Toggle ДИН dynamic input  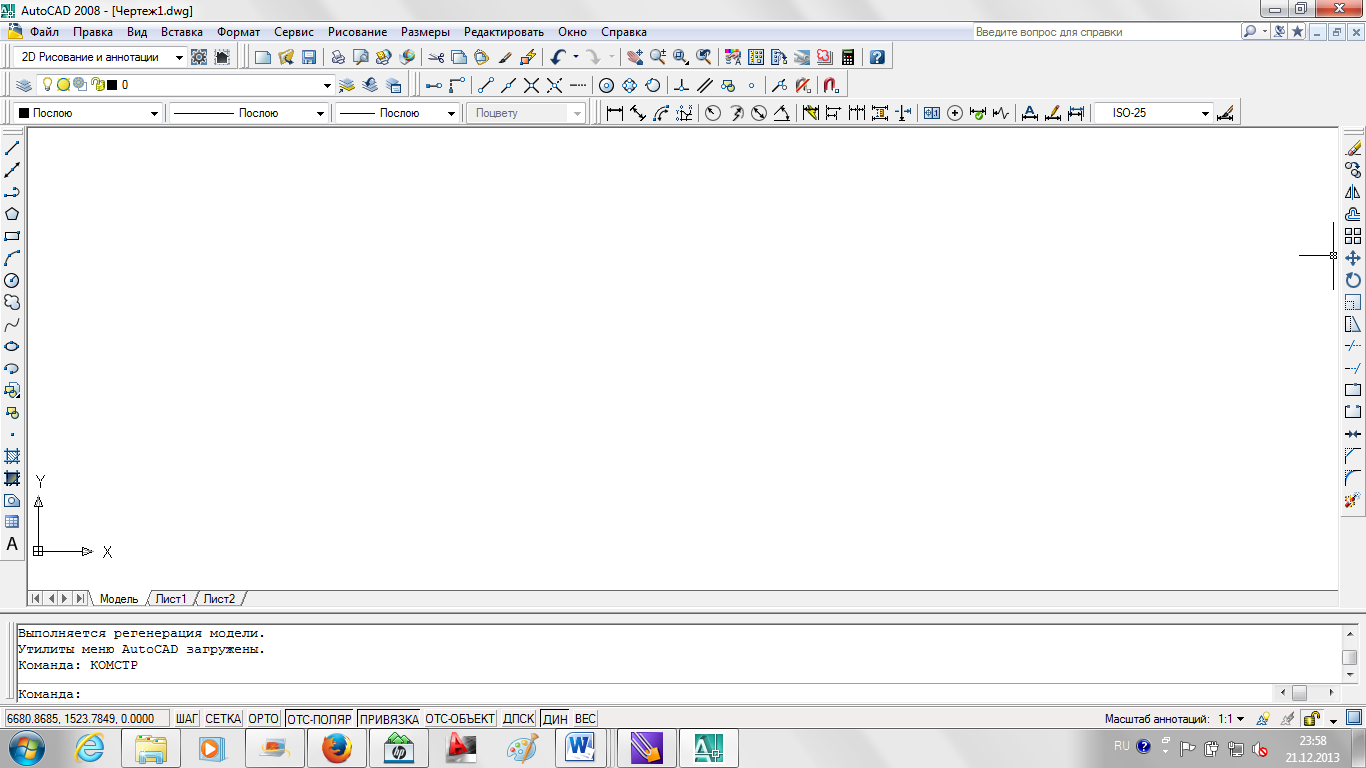point(555,719)
